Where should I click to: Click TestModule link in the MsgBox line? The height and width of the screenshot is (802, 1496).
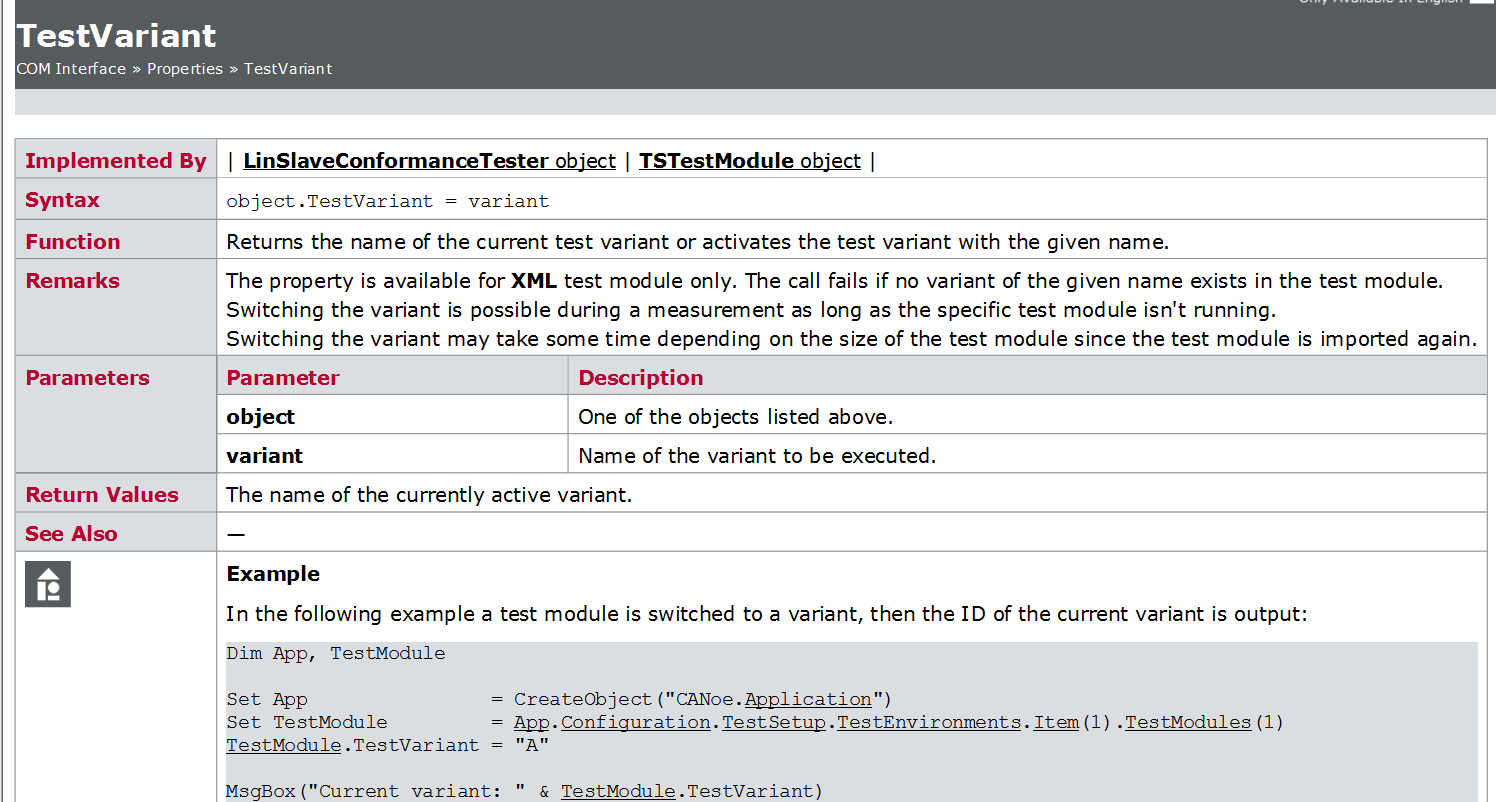(x=618, y=791)
